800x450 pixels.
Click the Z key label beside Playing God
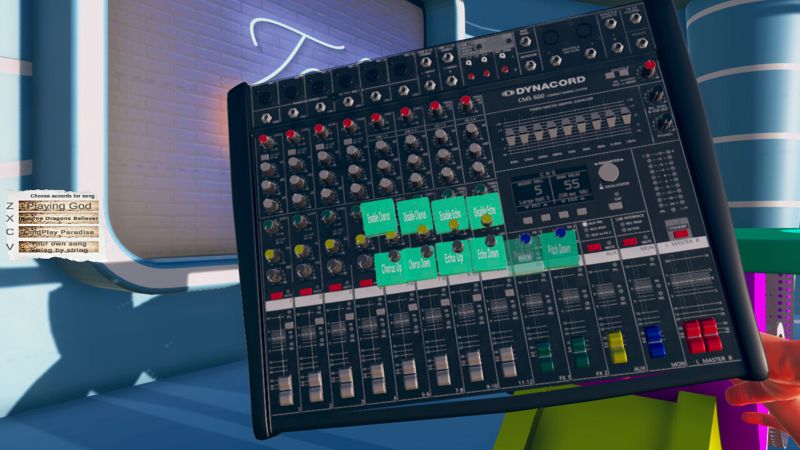point(10,206)
